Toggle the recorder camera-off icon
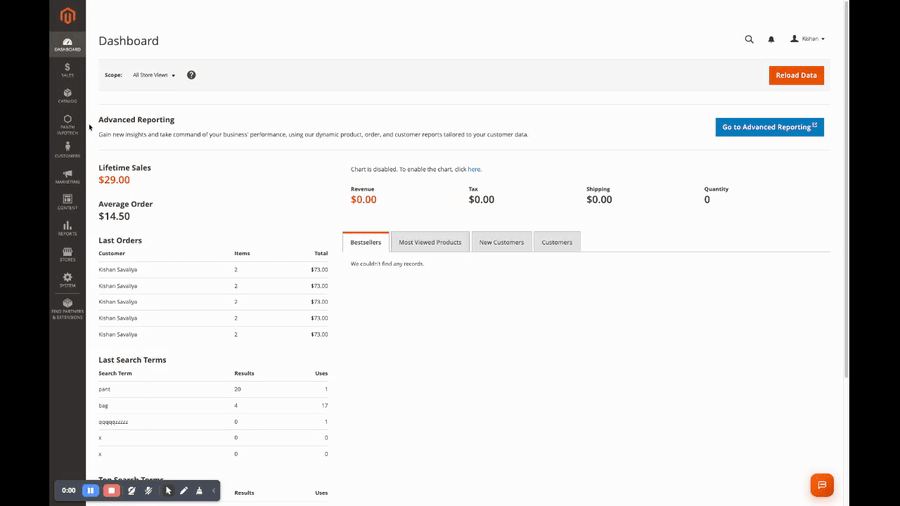The image size is (900, 506). click(x=131, y=491)
